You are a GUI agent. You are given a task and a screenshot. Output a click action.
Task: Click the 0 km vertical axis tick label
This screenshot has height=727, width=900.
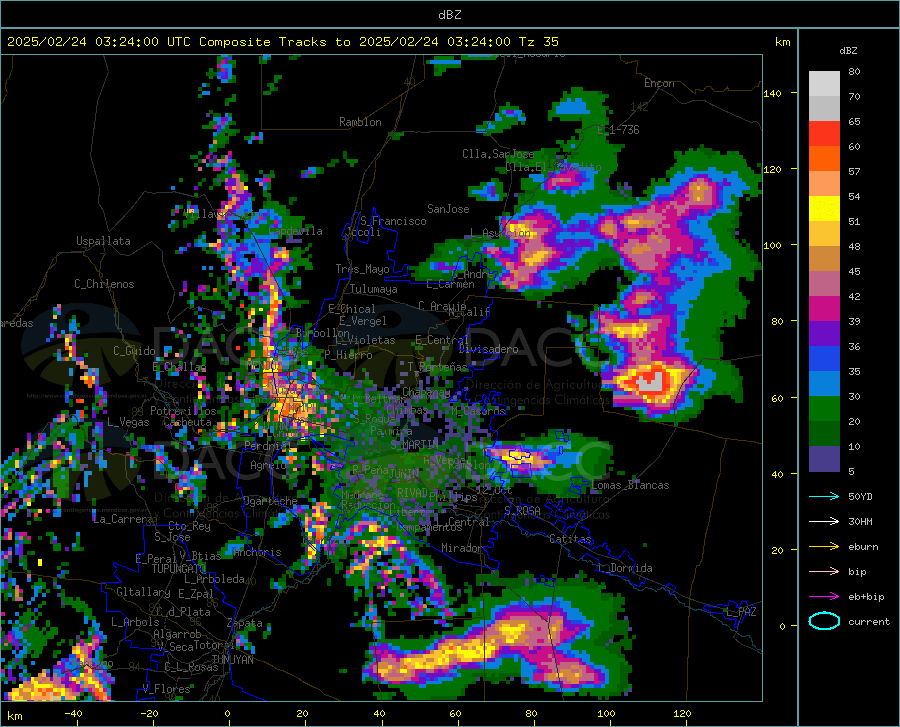pyautogui.click(x=782, y=626)
